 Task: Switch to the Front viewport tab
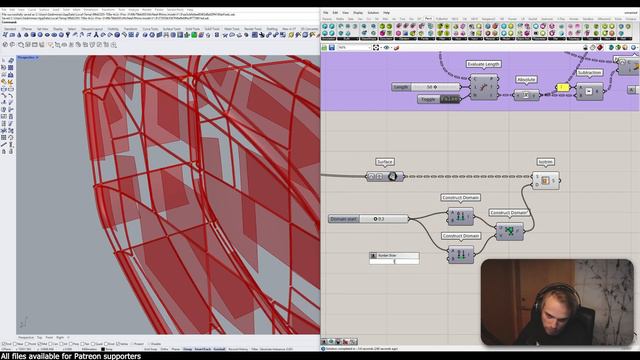(49, 338)
